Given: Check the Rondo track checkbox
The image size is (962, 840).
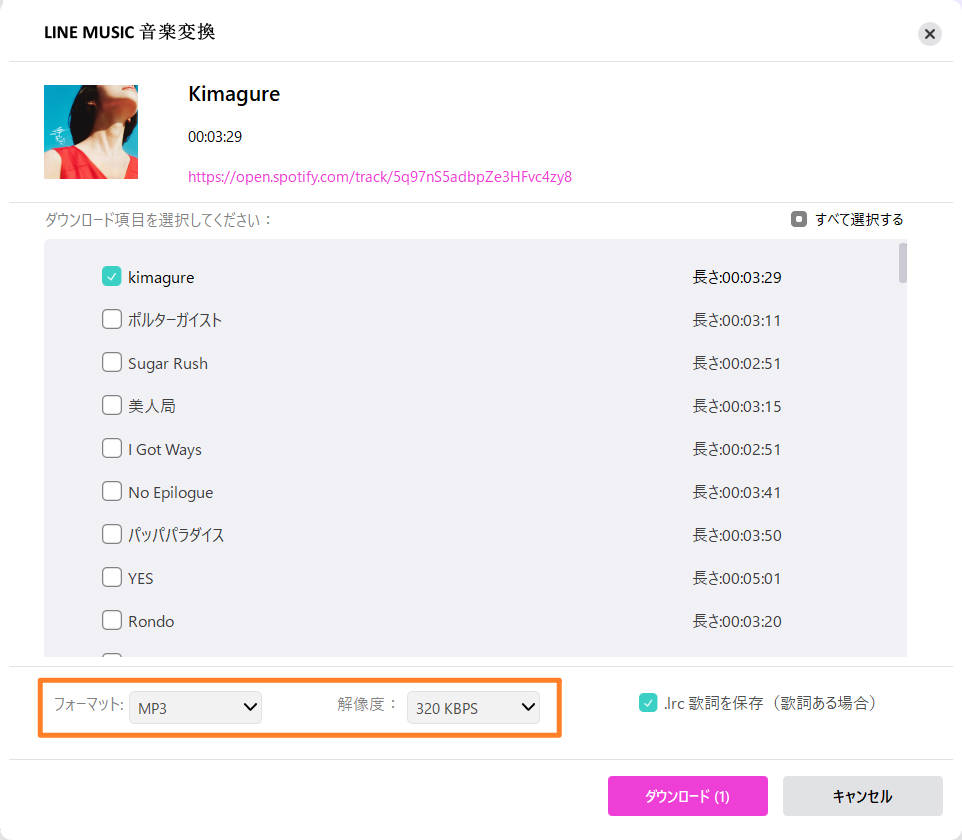Looking at the screenshot, I should tap(112, 620).
